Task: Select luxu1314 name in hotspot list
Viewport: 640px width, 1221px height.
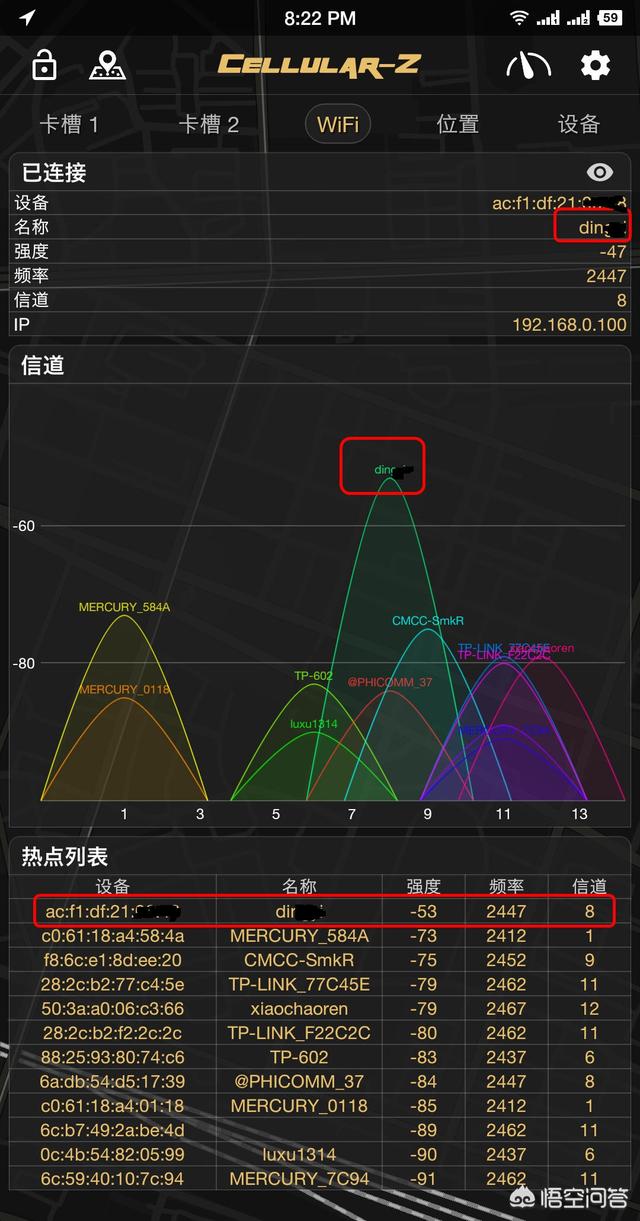Action: coord(299,1154)
